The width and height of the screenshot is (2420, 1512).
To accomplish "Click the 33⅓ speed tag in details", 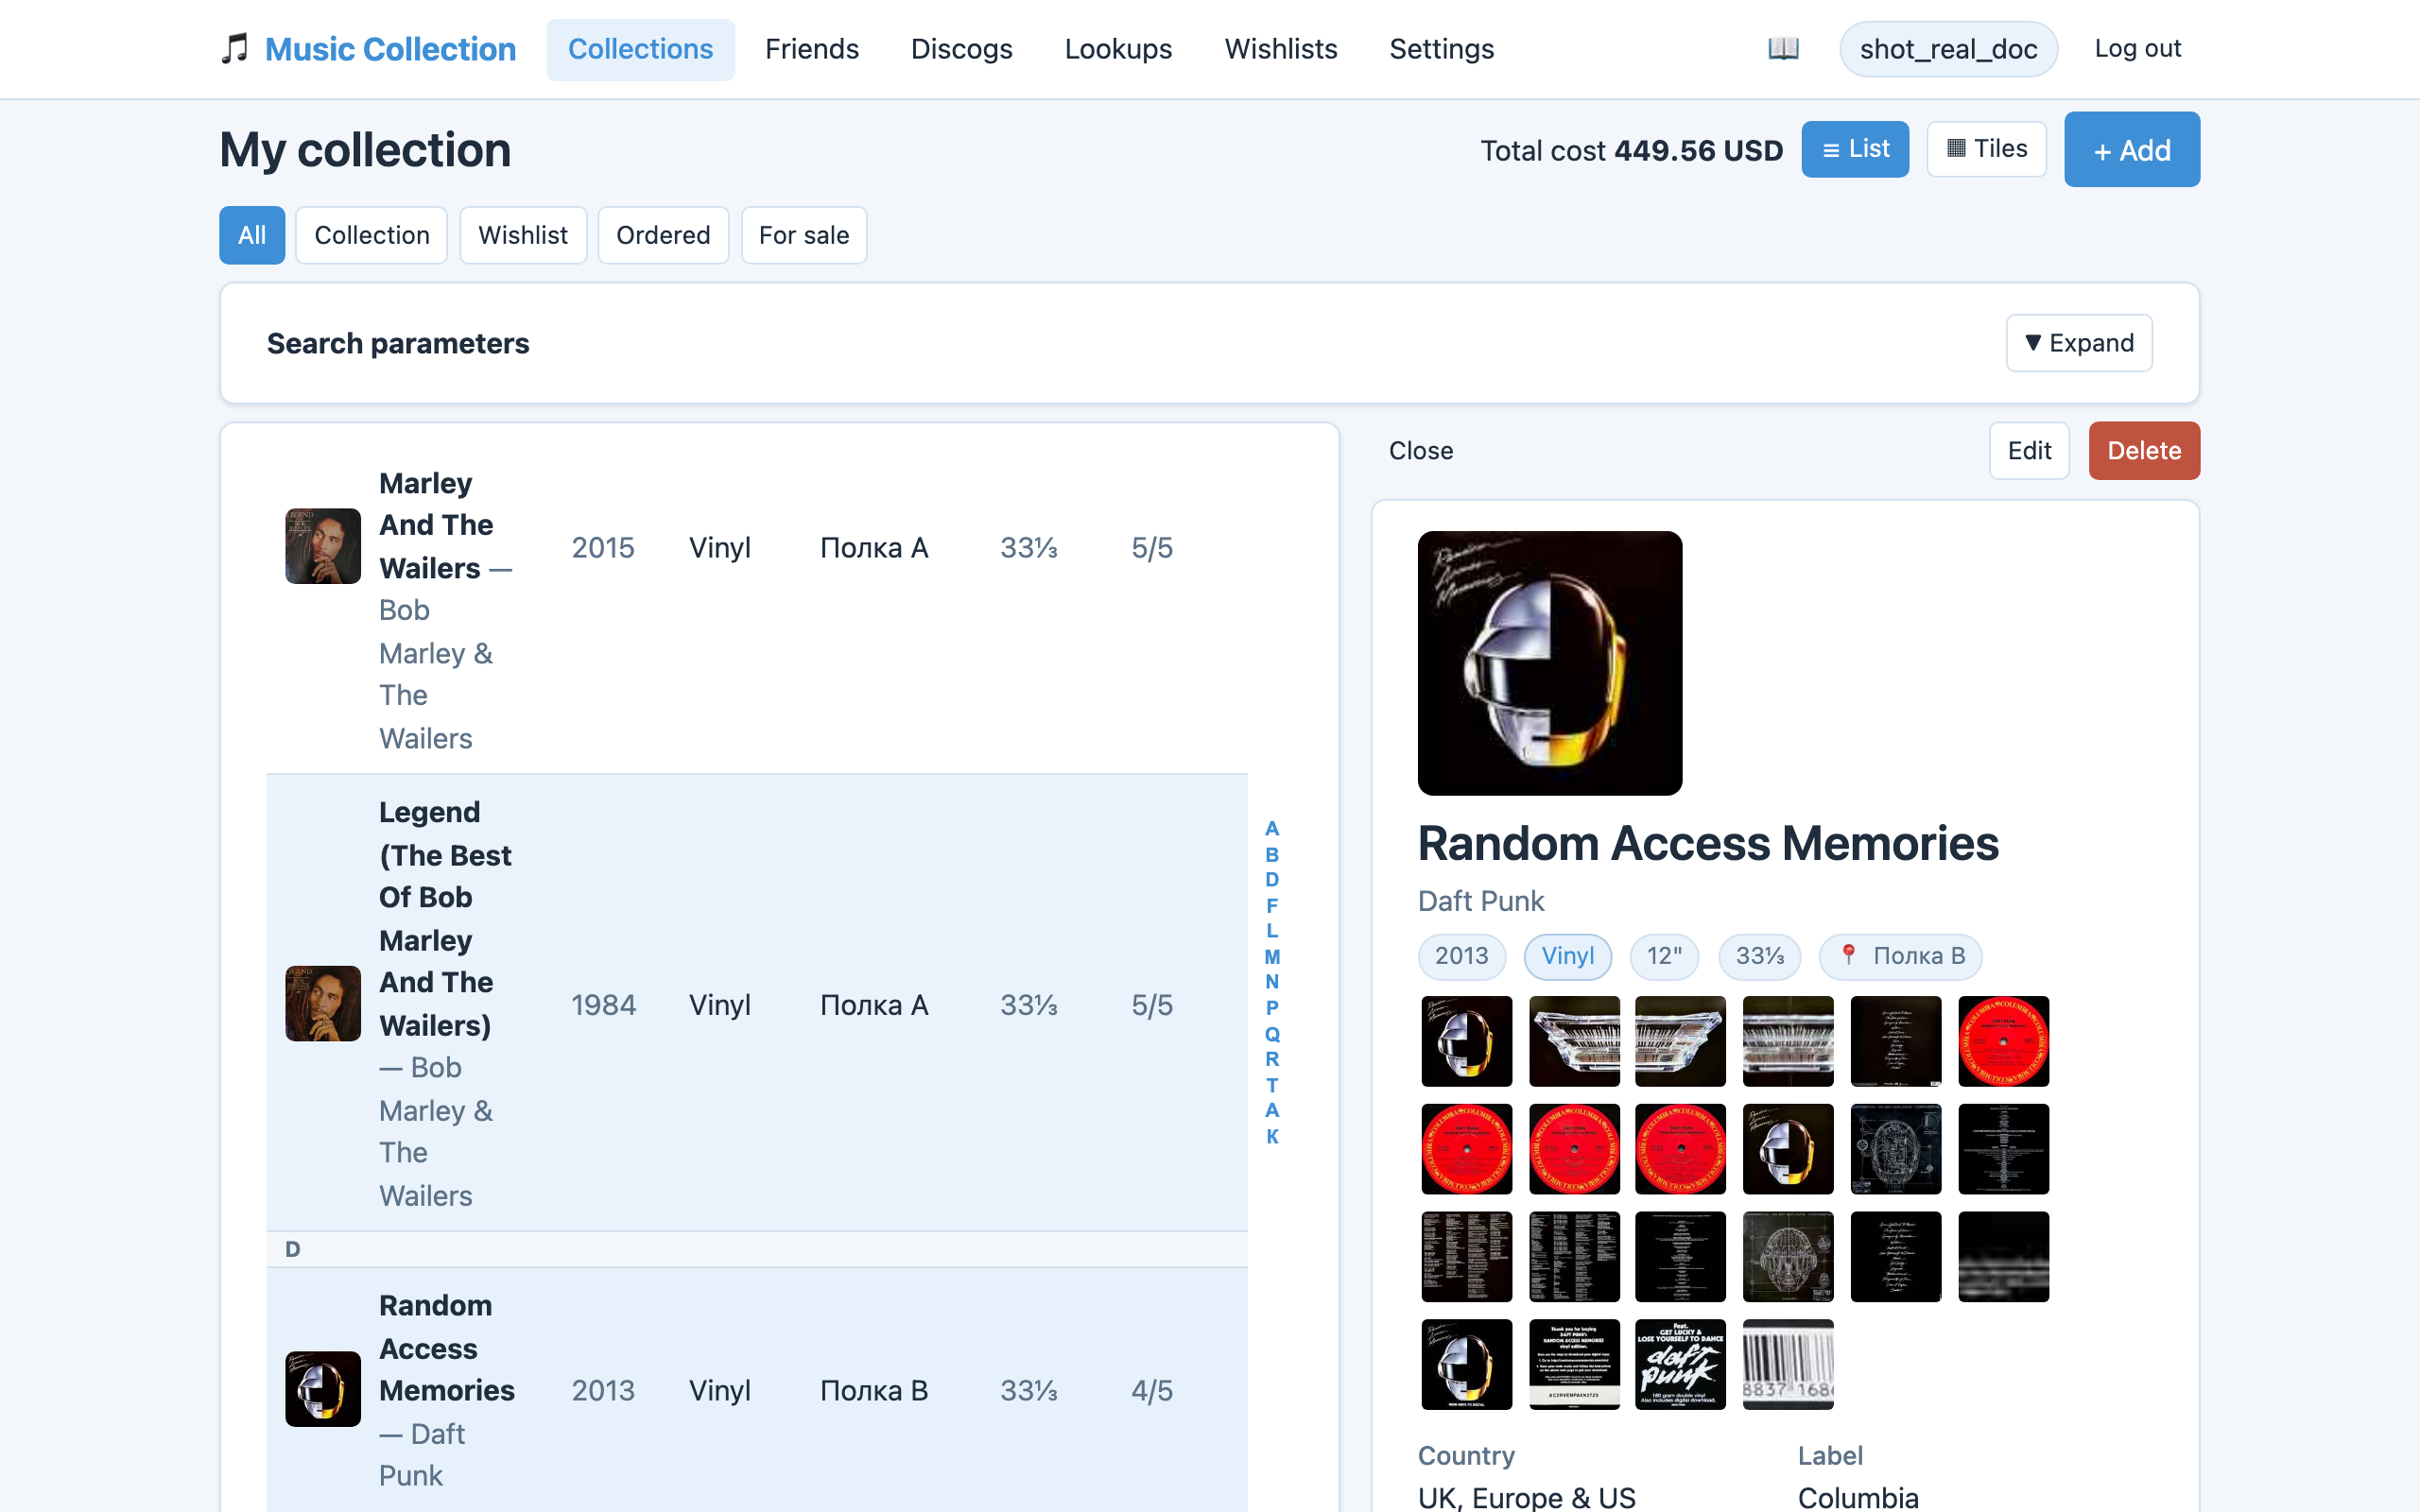I will [1760, 956].
